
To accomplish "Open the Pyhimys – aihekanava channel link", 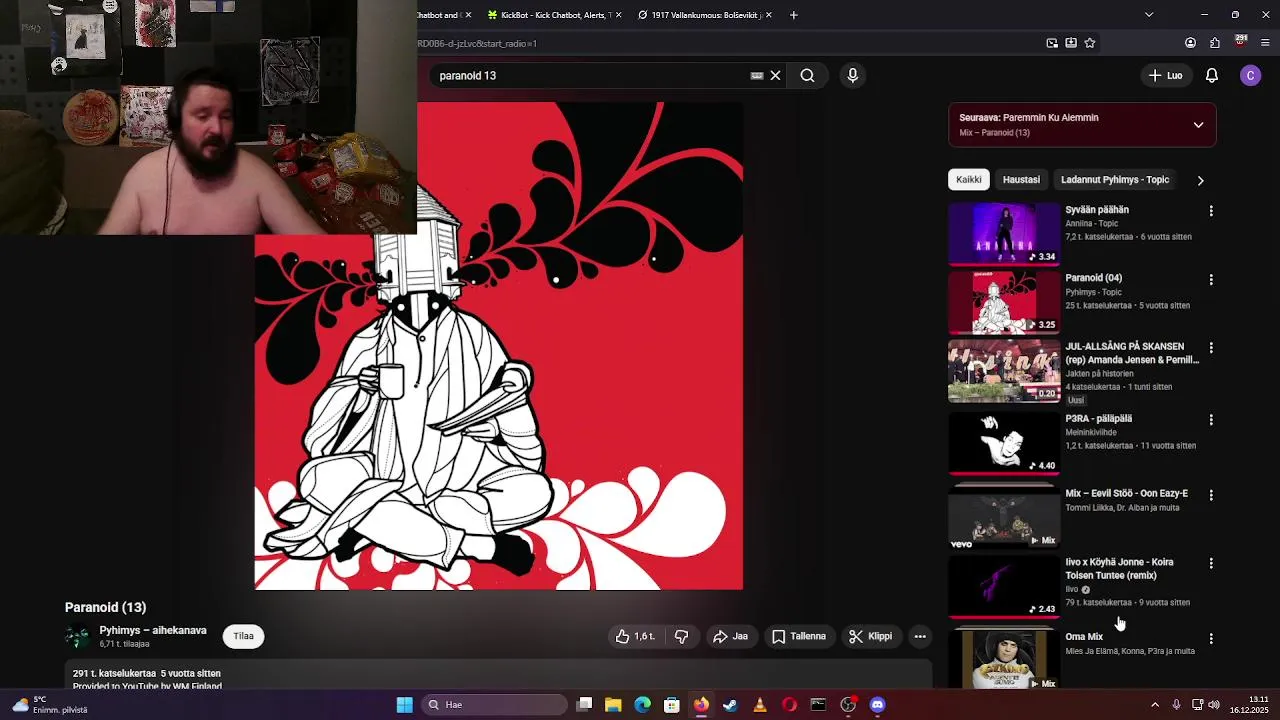I will (x=153, y=630).
